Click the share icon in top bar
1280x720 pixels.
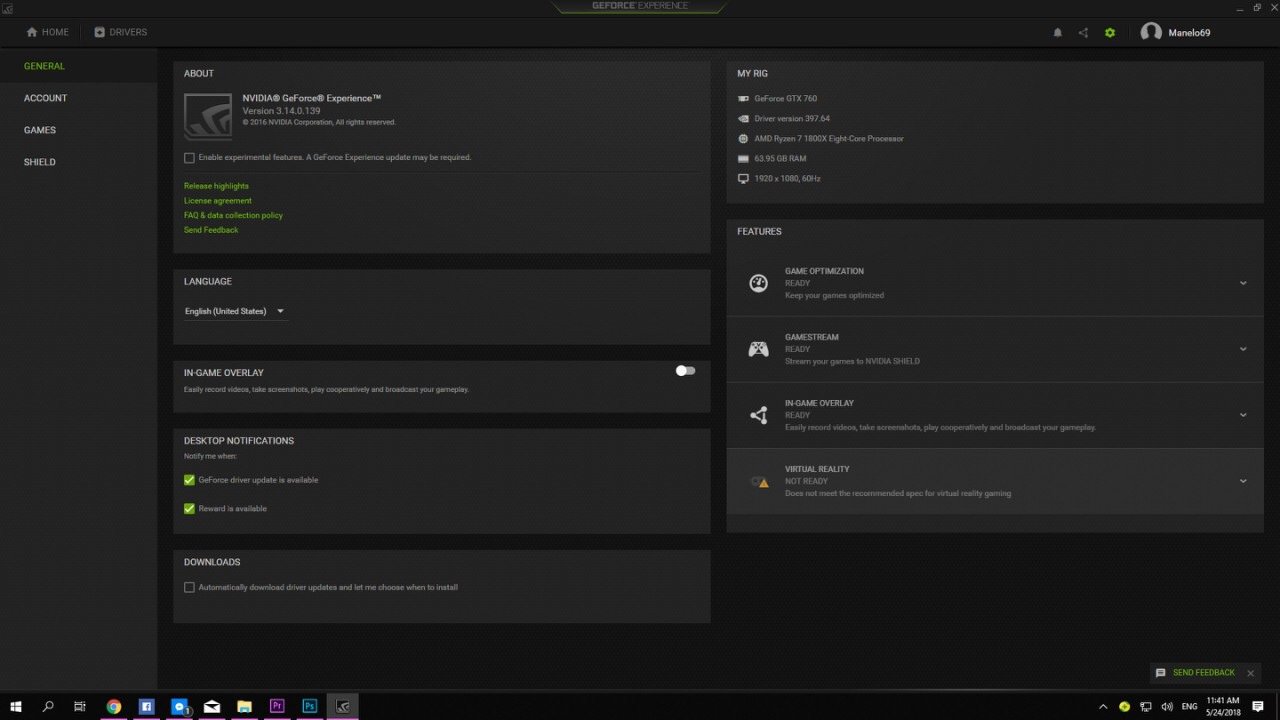tap(1083, 33)
